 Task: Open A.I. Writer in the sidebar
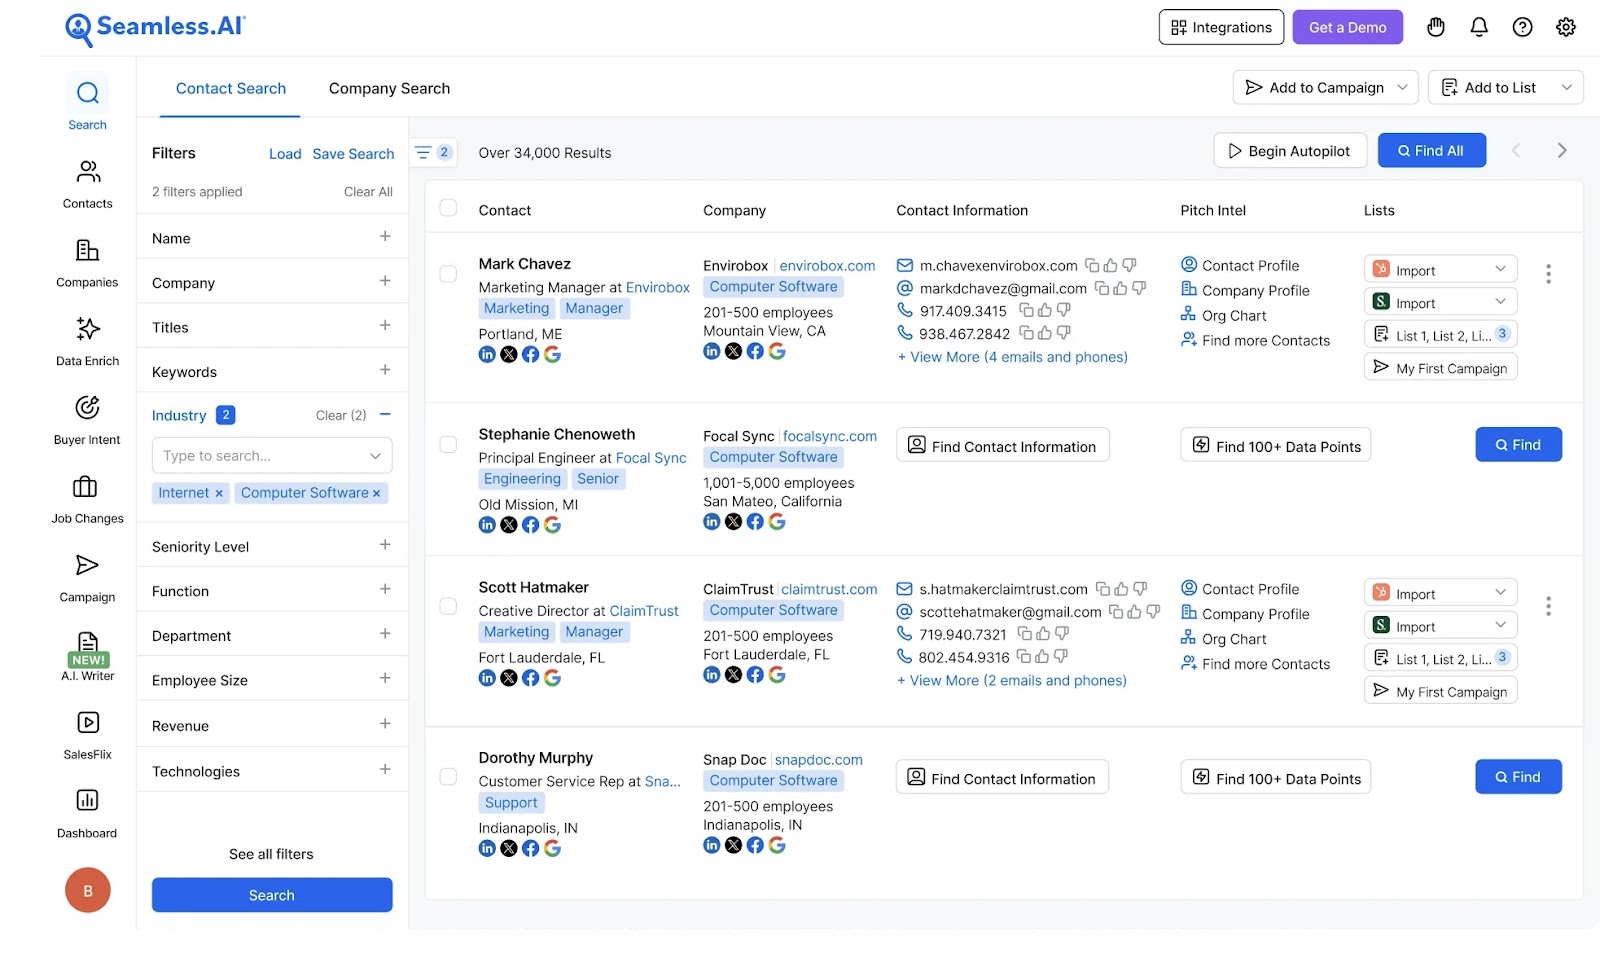click(x=87, y=656)
